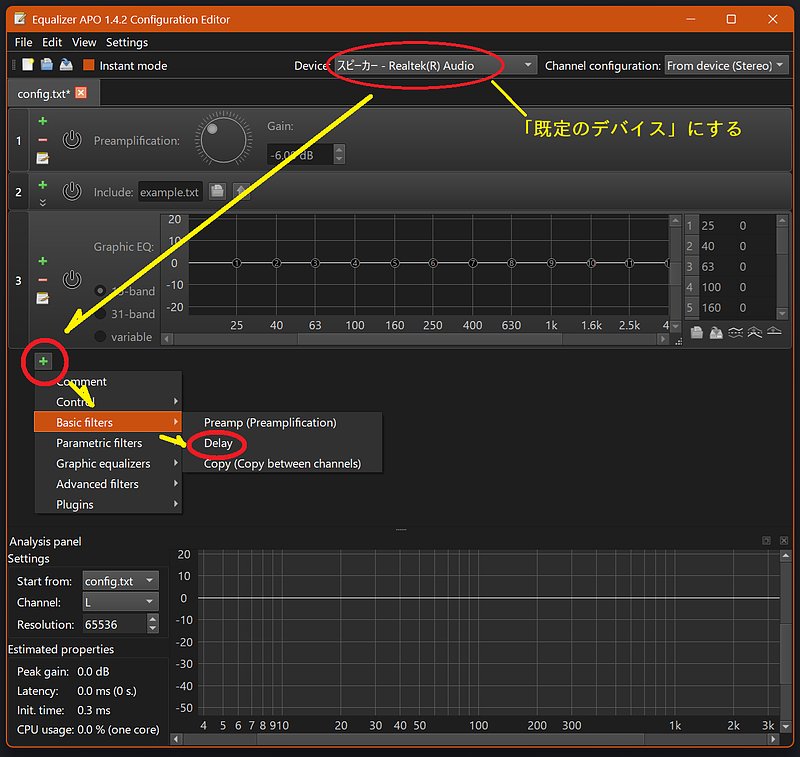Screen dimensions: 800x757
Task: Select the variable band radio option
Action: click(x=101, y=337)
